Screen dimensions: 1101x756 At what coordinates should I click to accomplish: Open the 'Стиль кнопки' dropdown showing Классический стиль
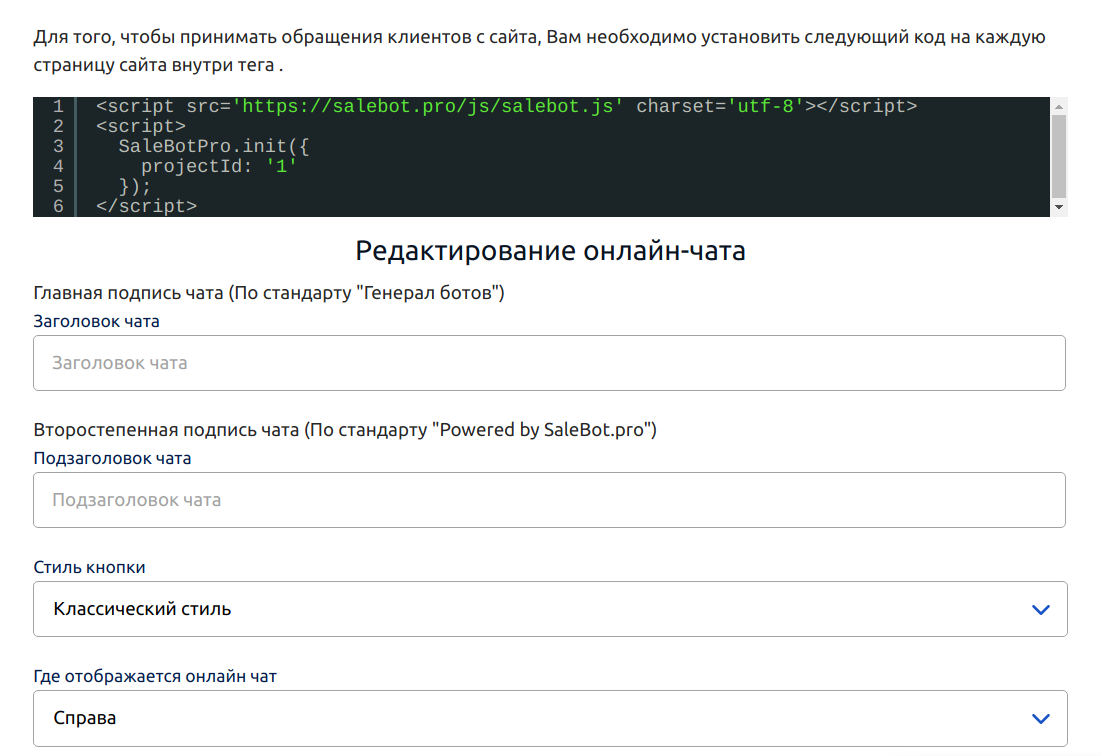coord(550,609)
